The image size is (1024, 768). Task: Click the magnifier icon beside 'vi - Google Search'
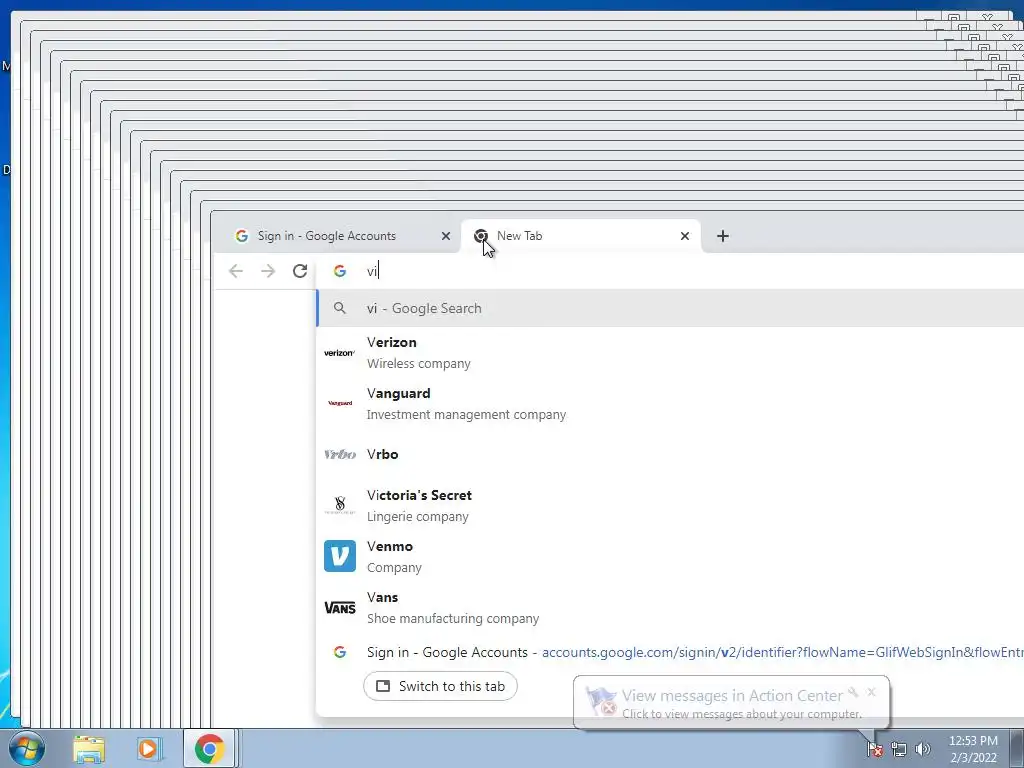pyautogui.click(x=340, y=308)
